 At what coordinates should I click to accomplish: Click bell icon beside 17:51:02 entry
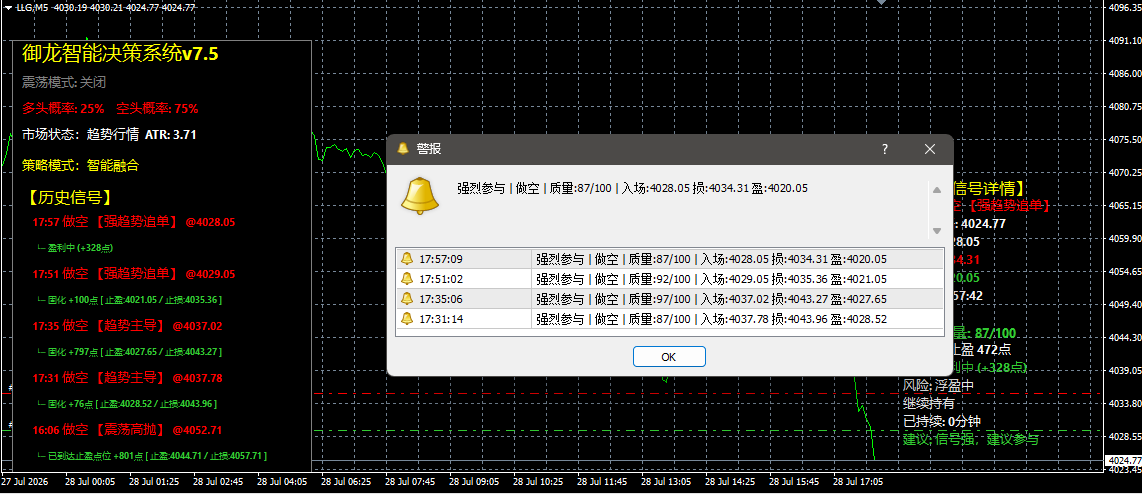(x=406, y=278)
